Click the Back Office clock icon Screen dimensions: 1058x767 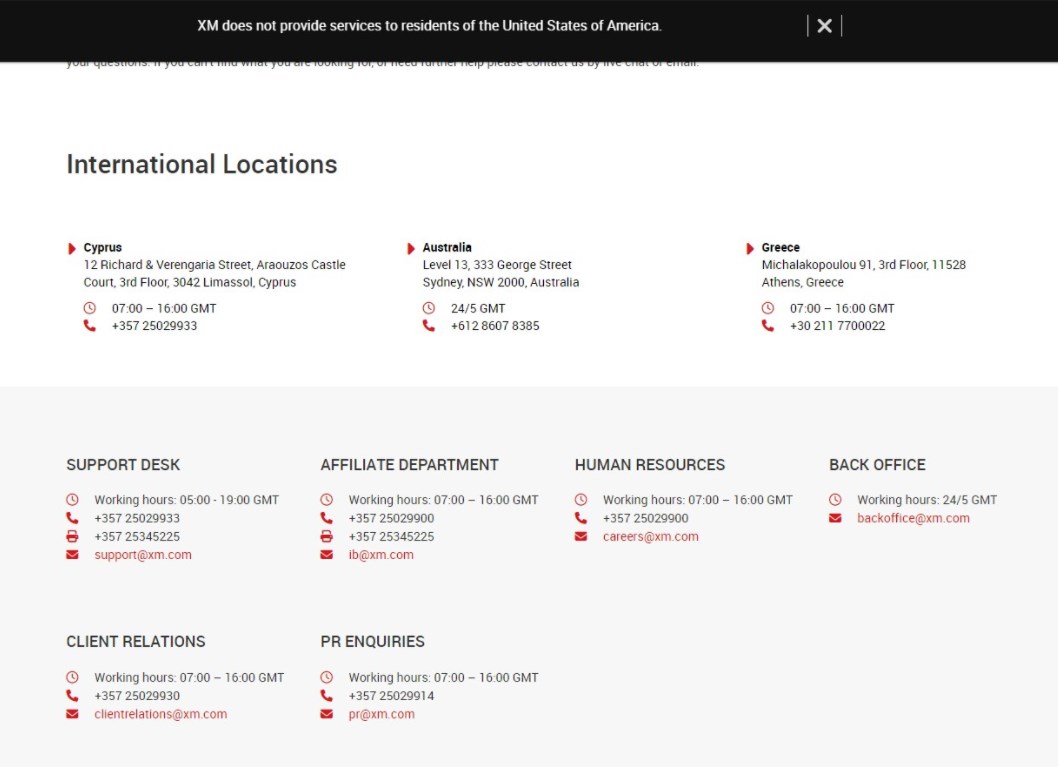835,500
